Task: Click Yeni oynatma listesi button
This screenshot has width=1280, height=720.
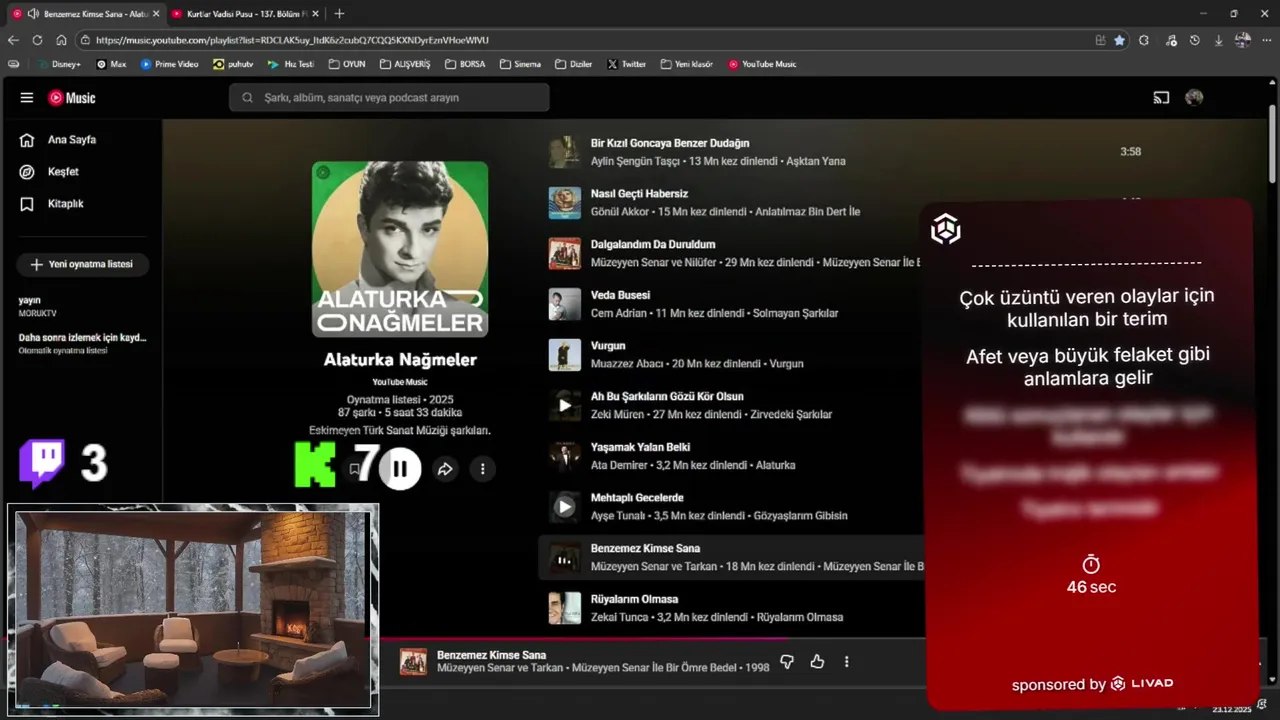Action: tap(82, 264)
